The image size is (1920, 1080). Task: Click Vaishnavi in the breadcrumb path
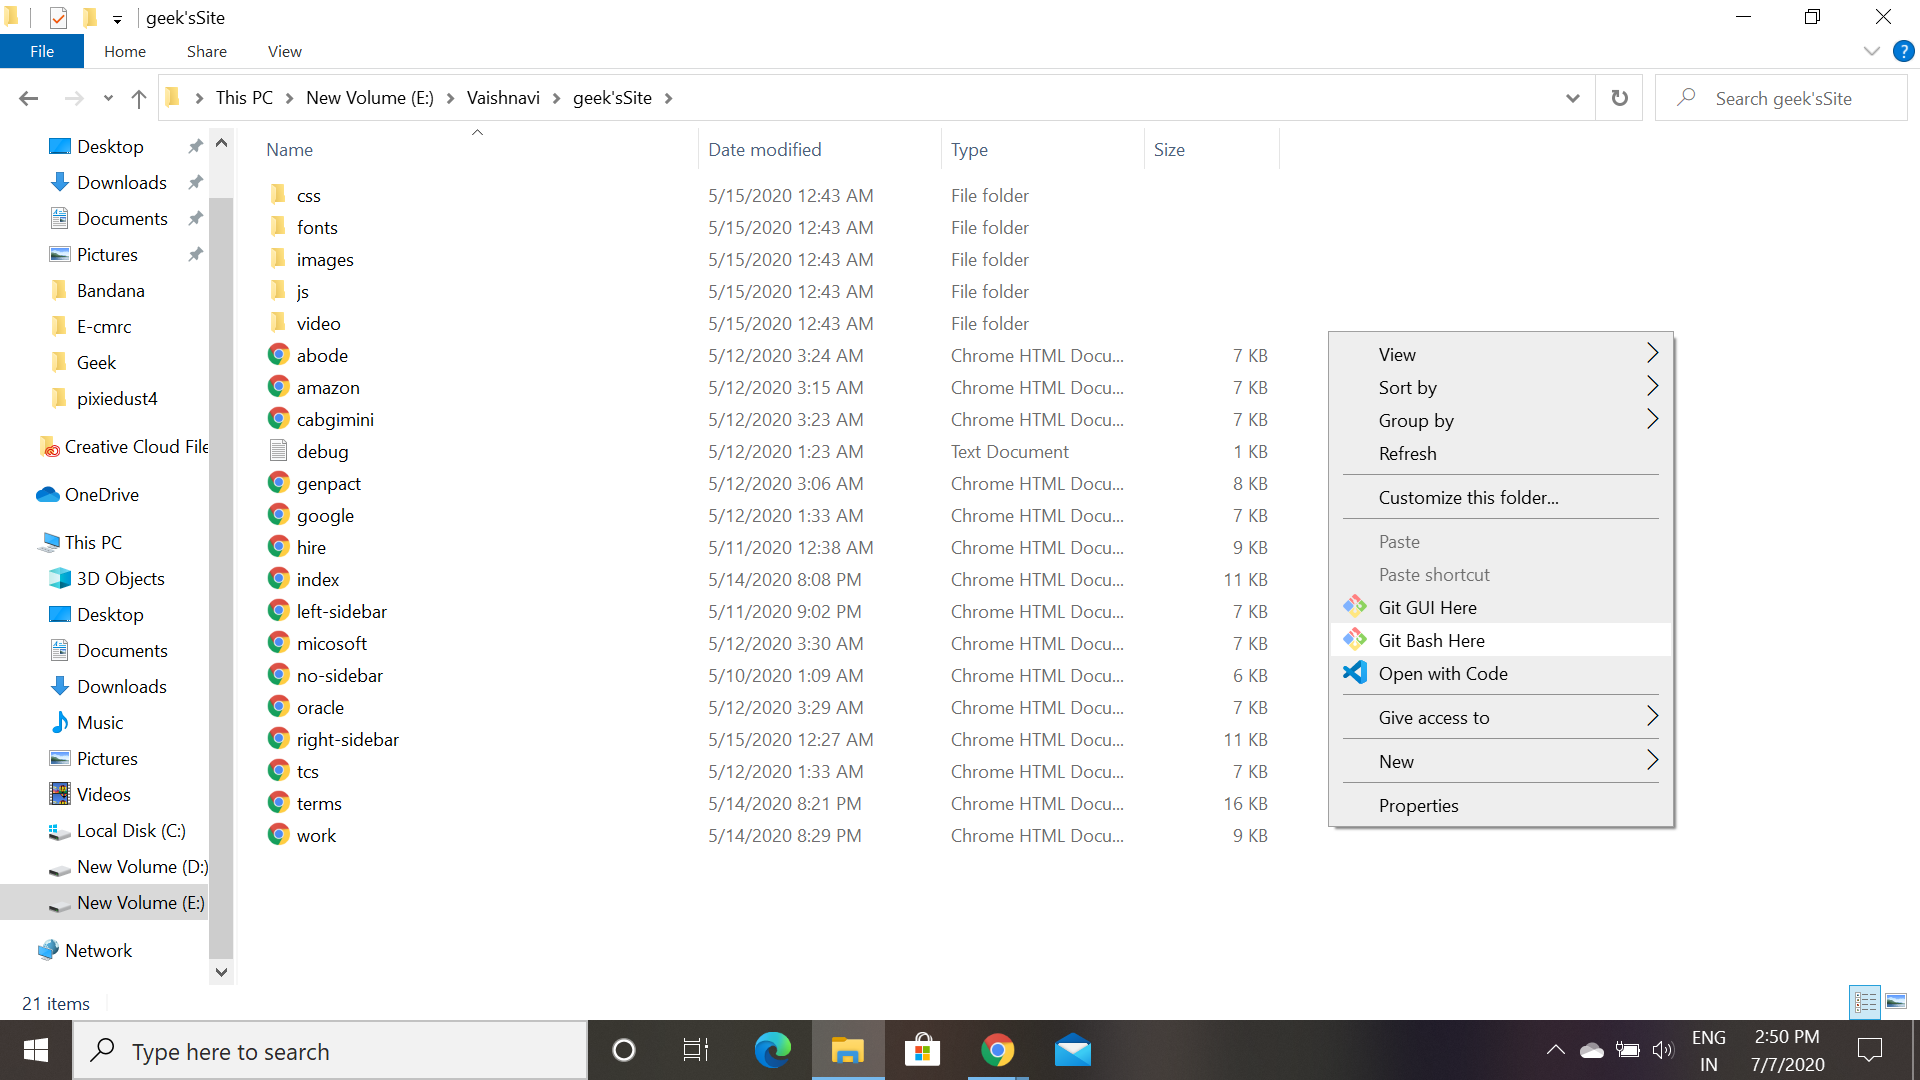point(503,98)
